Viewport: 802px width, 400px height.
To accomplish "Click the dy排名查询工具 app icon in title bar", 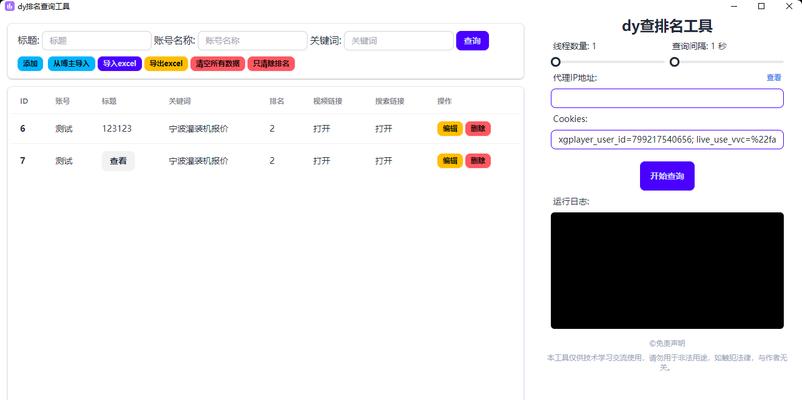I will tap(9, 6).
